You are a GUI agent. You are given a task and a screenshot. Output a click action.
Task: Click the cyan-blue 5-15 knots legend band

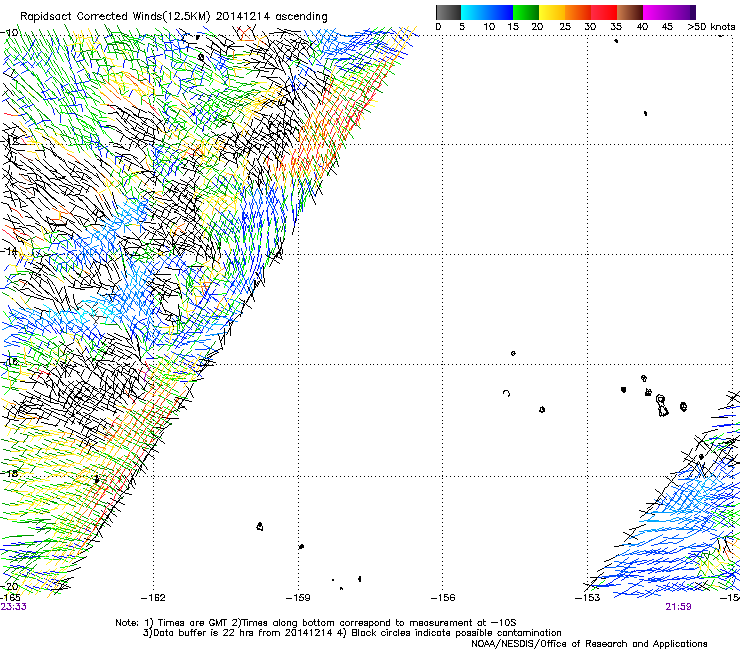tap(487, 12)
